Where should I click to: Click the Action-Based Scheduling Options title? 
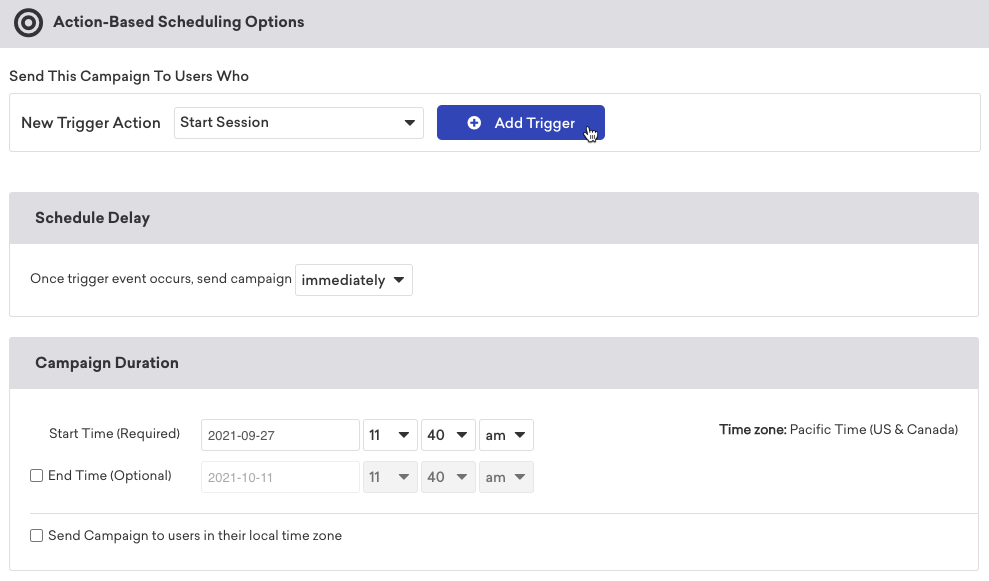[178, 21]
